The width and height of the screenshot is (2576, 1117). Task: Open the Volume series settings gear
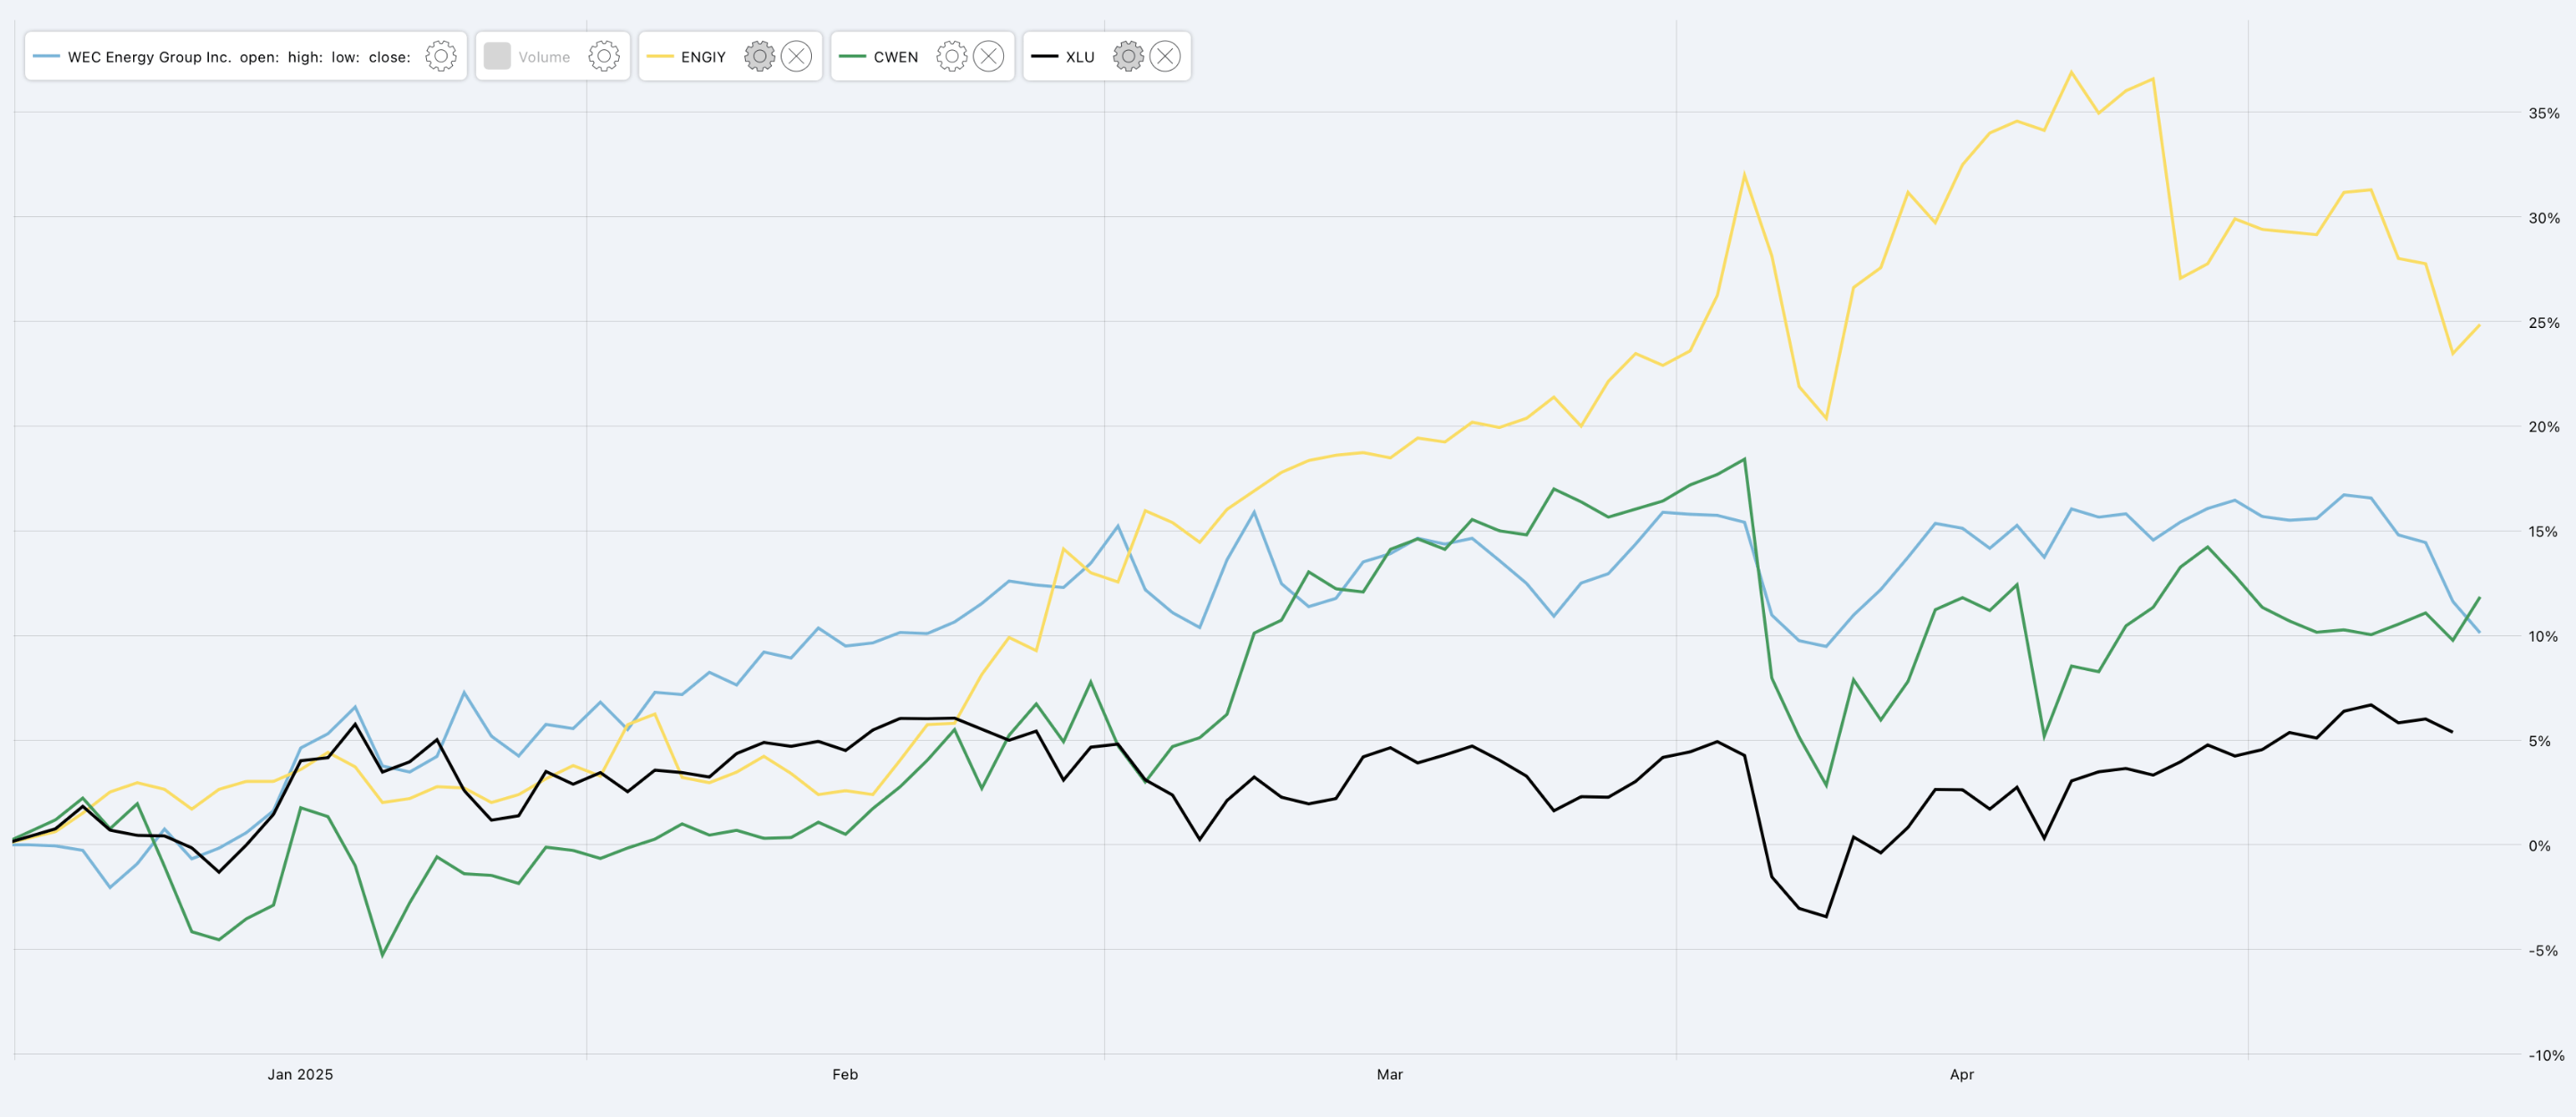604,56
